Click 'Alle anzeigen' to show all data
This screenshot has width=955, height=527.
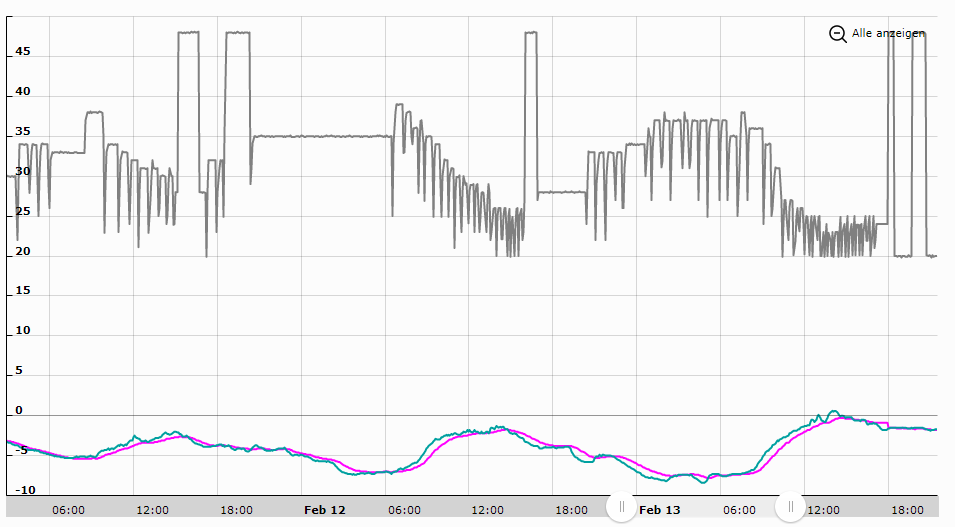[888, 34]
